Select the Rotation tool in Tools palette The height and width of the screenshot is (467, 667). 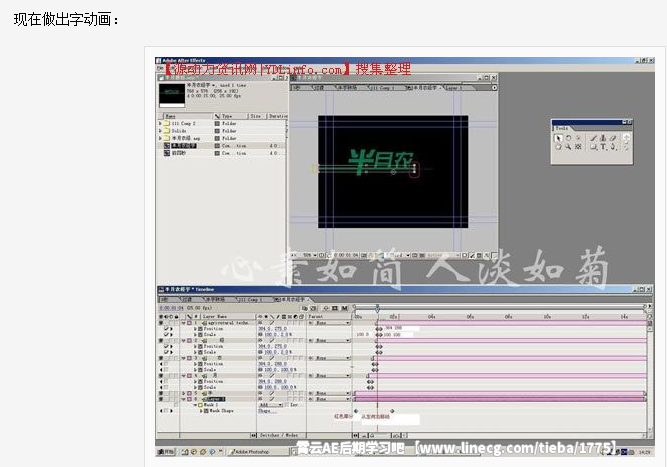click(568, 138)
